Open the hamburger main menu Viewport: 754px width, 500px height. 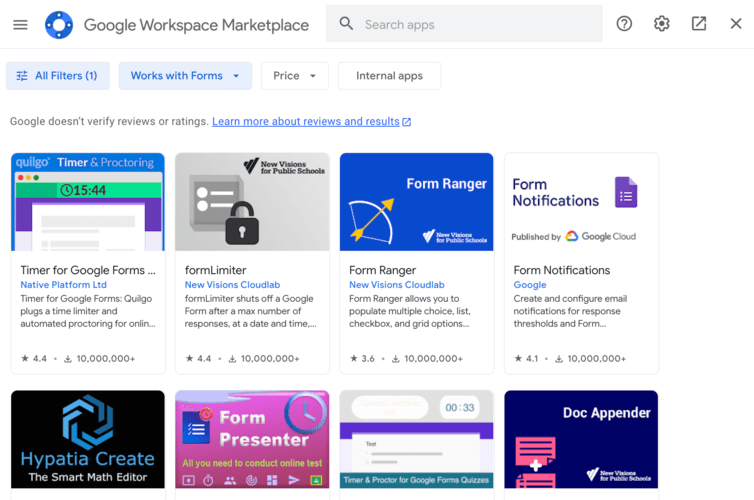(20, 25)
